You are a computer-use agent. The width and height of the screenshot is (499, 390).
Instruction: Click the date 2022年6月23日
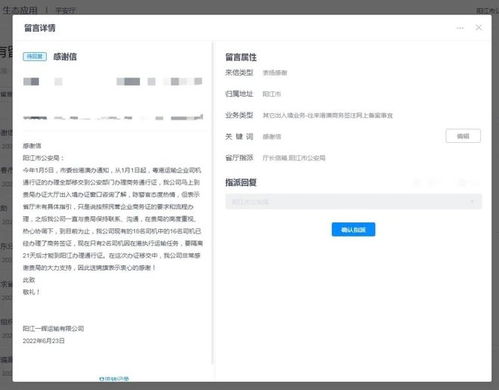pyautogui.click(x=44, y=341)
